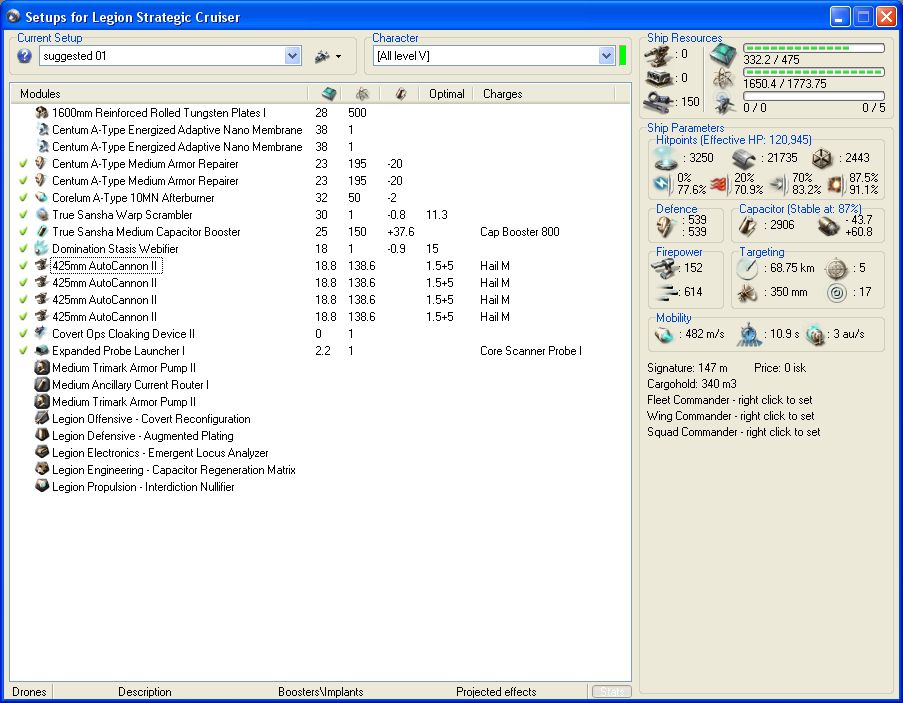Image resolution: width=903 pixels, height=703 pixels.
Task: Click the structure hitpoints icon showing 2443
Action: [822, 158]
